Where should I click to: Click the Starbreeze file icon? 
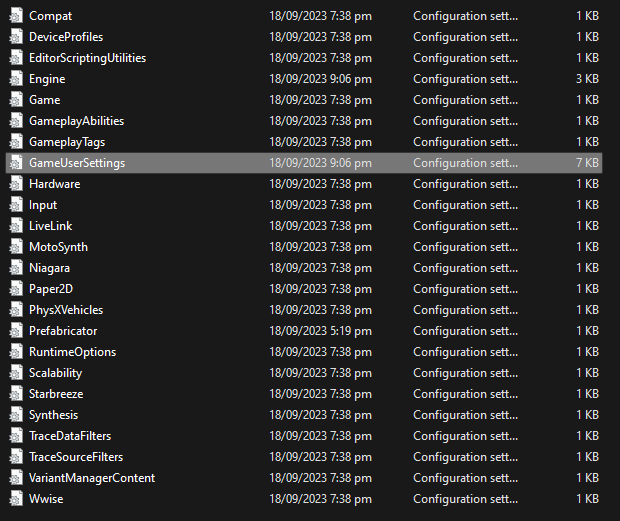tap(16, 394)
